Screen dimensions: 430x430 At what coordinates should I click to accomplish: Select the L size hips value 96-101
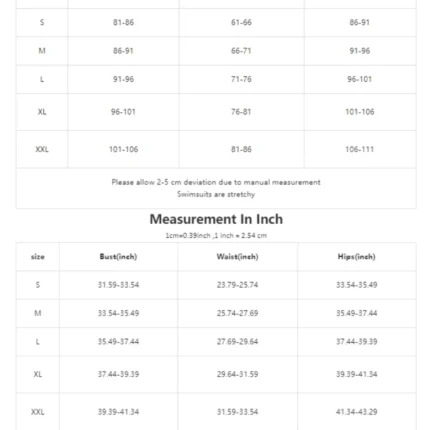coord(359,79)
